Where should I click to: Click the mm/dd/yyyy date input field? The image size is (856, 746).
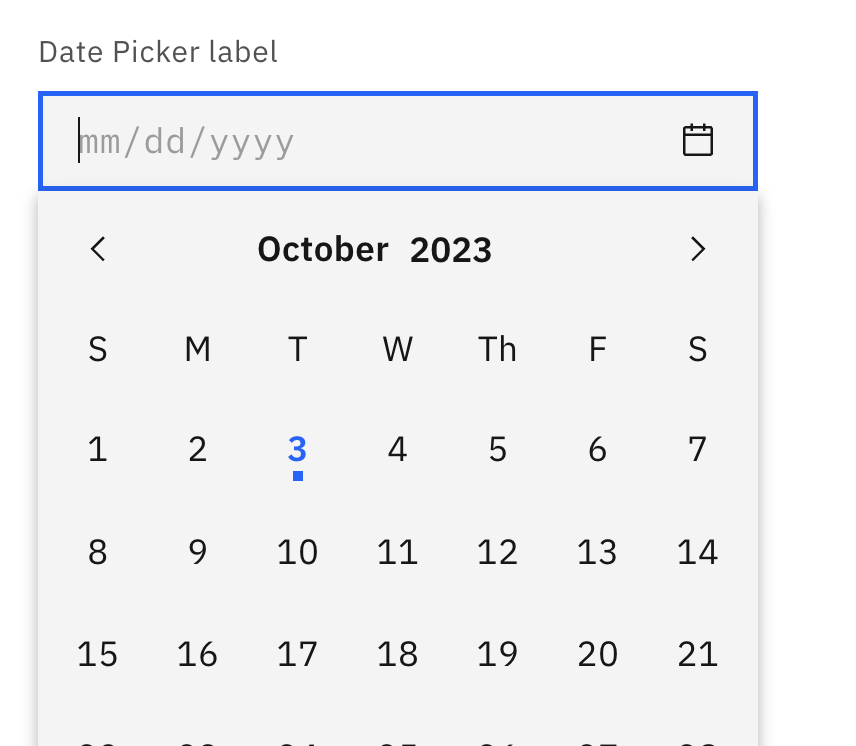point(300,139)
